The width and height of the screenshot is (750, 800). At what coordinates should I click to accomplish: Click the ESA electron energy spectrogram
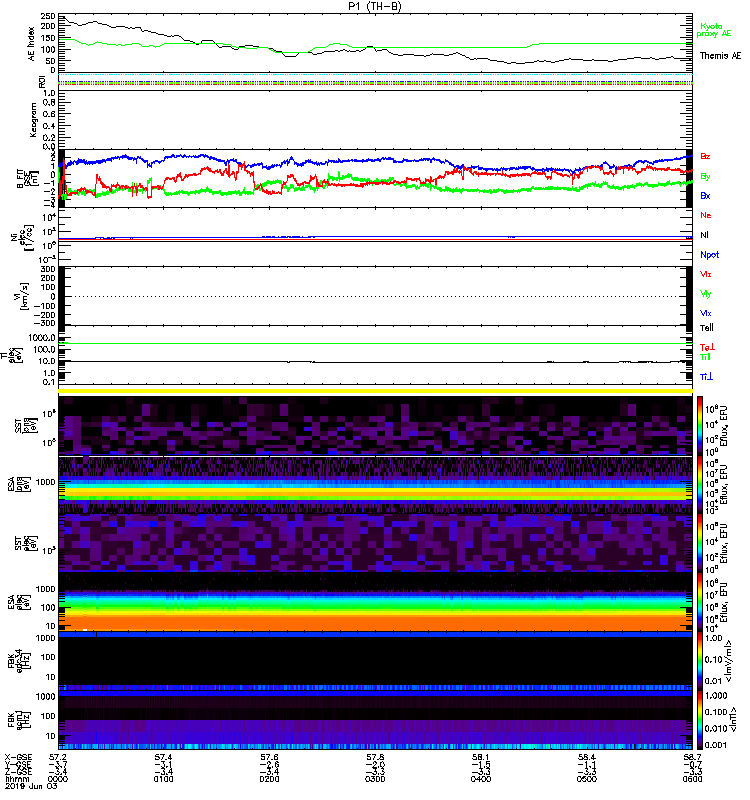point(376,602)
